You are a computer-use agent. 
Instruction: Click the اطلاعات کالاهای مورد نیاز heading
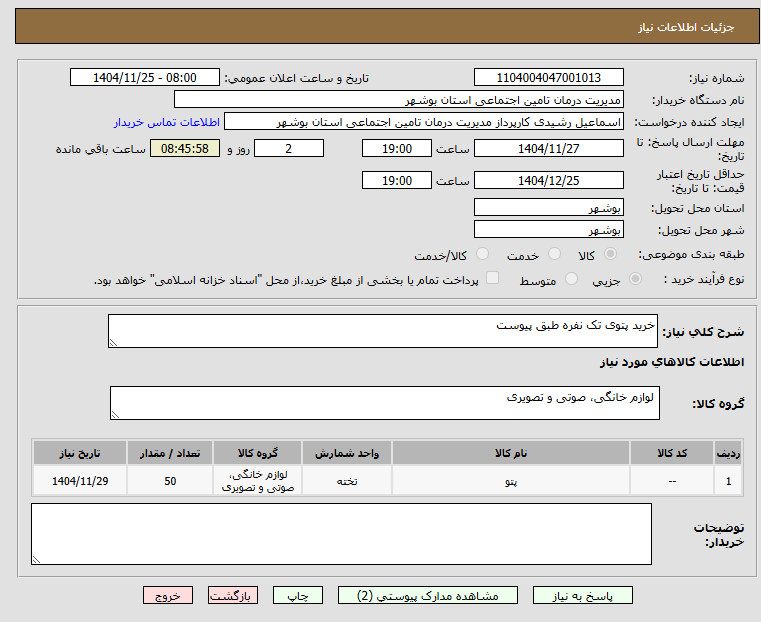click(x=672, y=362)
